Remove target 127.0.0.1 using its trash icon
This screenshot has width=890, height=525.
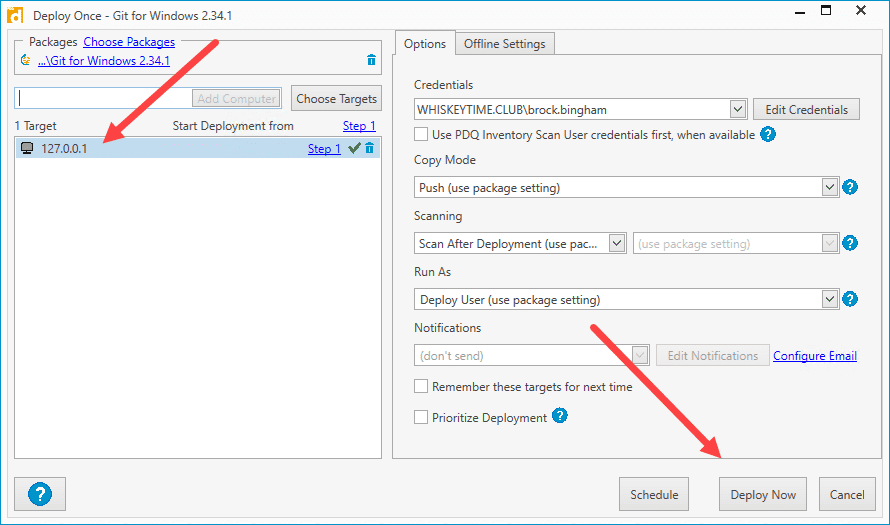pos(370,148)
